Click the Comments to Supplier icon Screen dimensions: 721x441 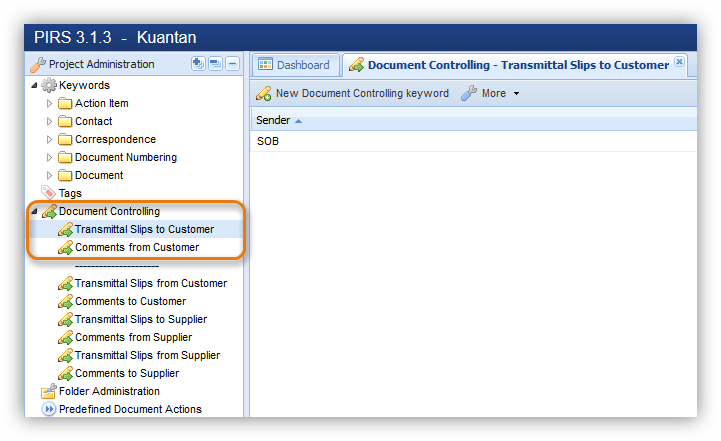click(x=65, y=373)
